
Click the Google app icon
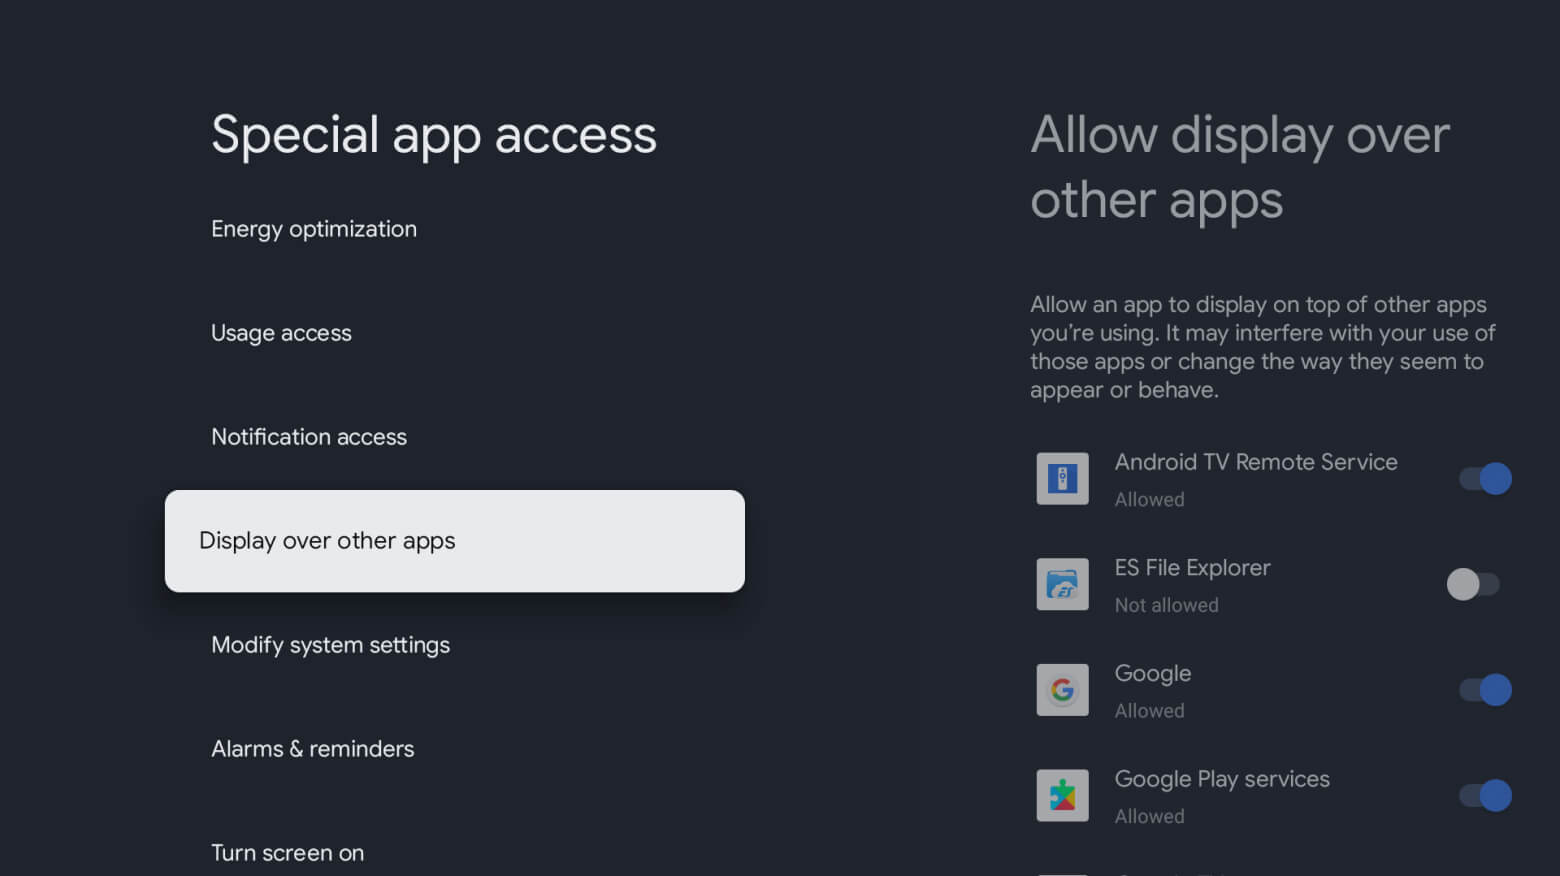click(x=1062, y=690)
